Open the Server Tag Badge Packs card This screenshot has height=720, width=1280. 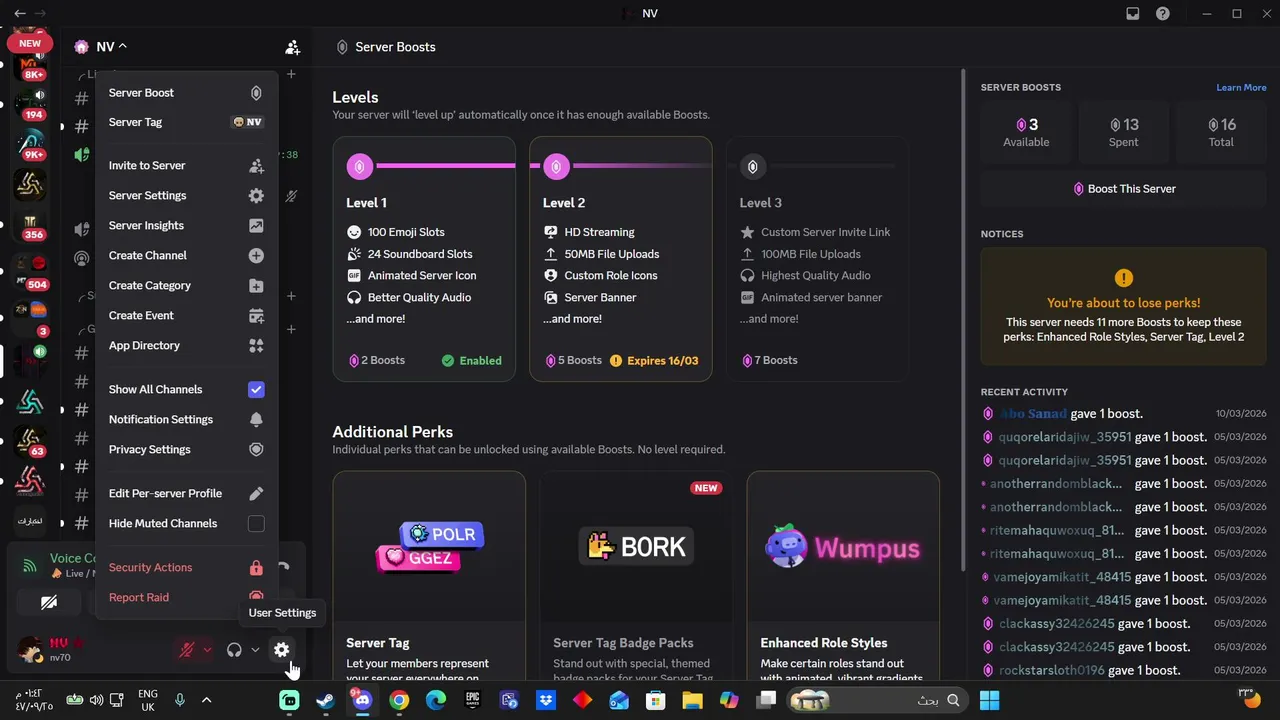(x=636, y=577)
